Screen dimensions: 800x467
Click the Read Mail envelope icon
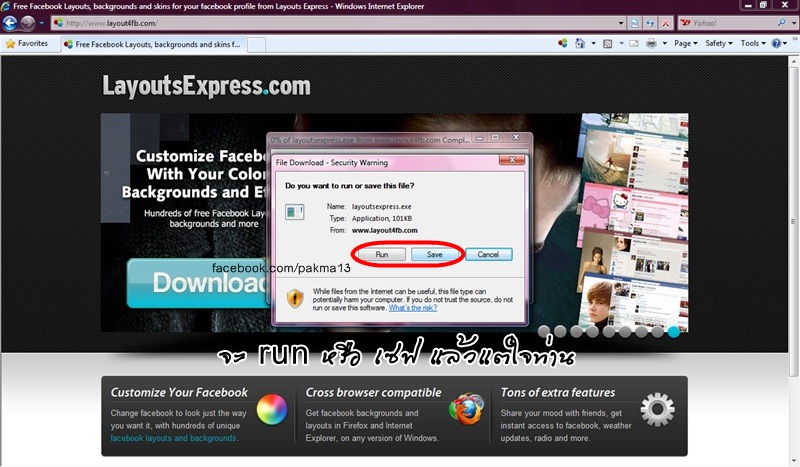click(x=634, y=44)
